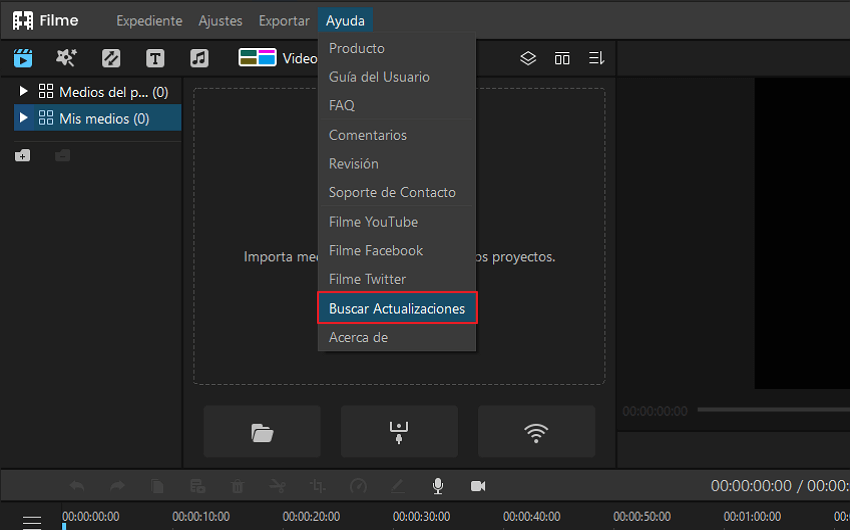Click the 00:01:00:00 mark on ruler
850x530 pixels.
pos(752,516)
